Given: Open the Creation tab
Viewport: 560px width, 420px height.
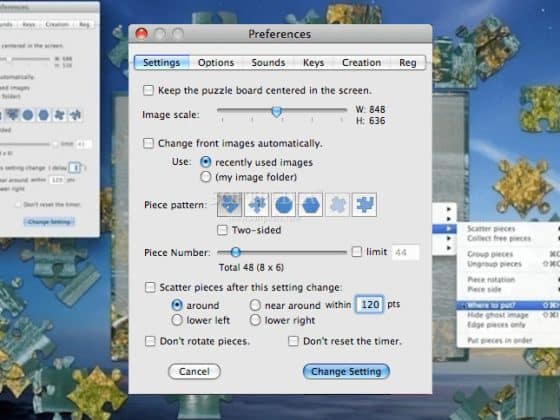Looking at the screenshot, I should coord(361,62).
